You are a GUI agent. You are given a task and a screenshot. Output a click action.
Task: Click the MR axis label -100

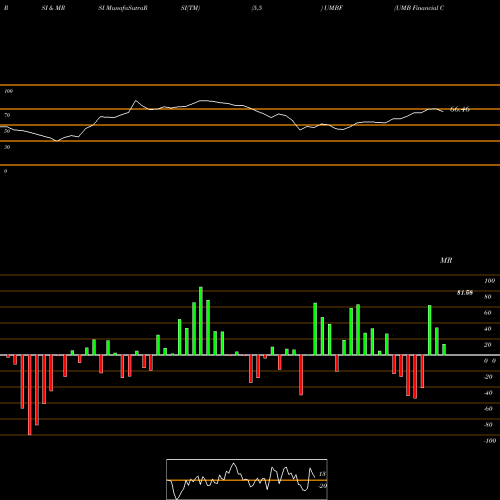490,441
